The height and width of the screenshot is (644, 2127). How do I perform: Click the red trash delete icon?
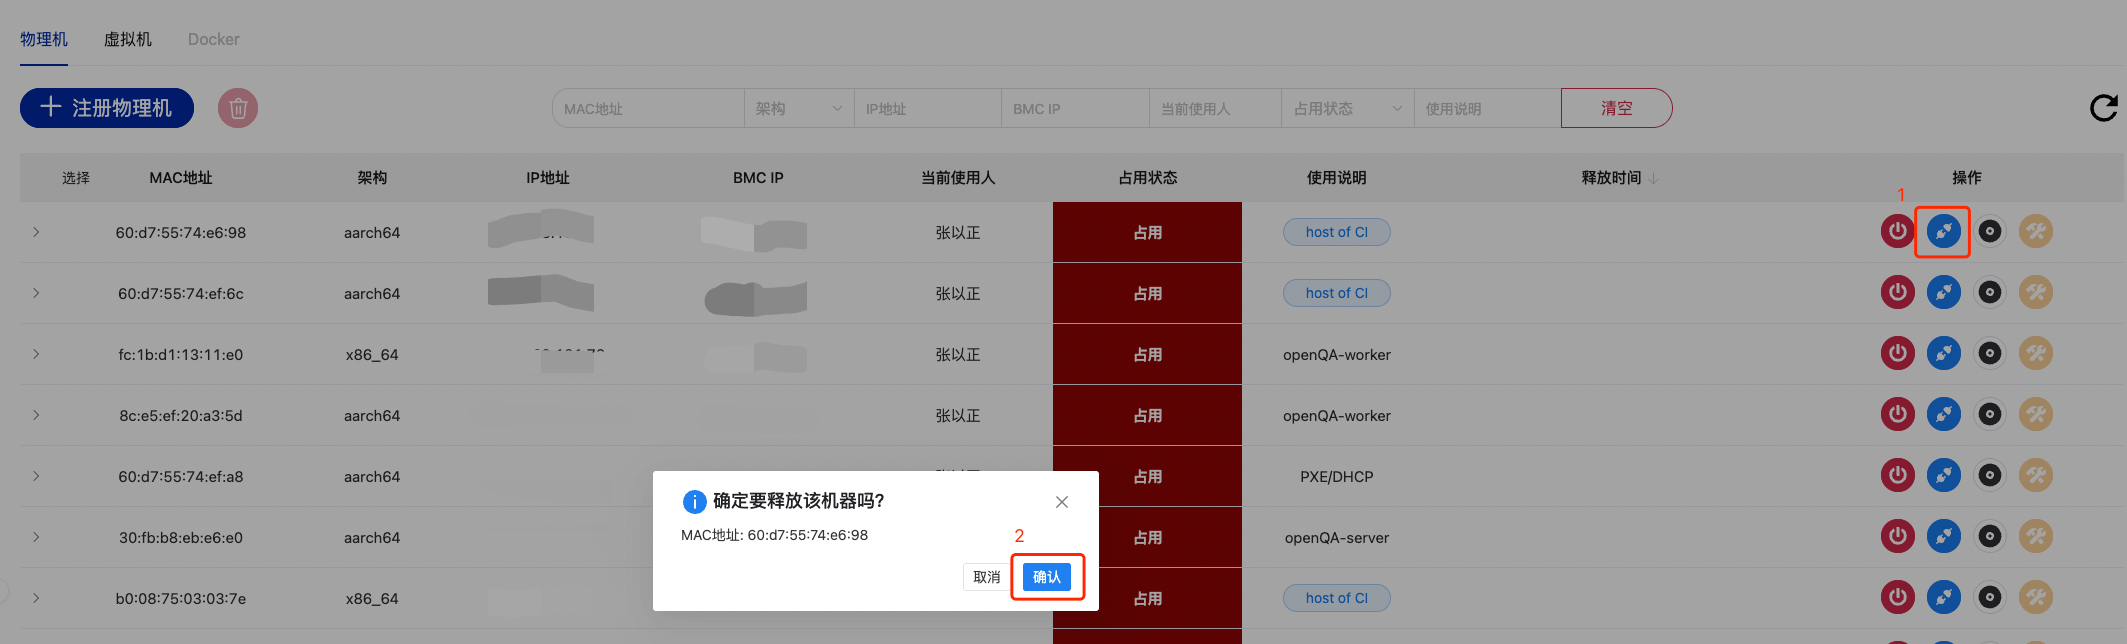238,108
